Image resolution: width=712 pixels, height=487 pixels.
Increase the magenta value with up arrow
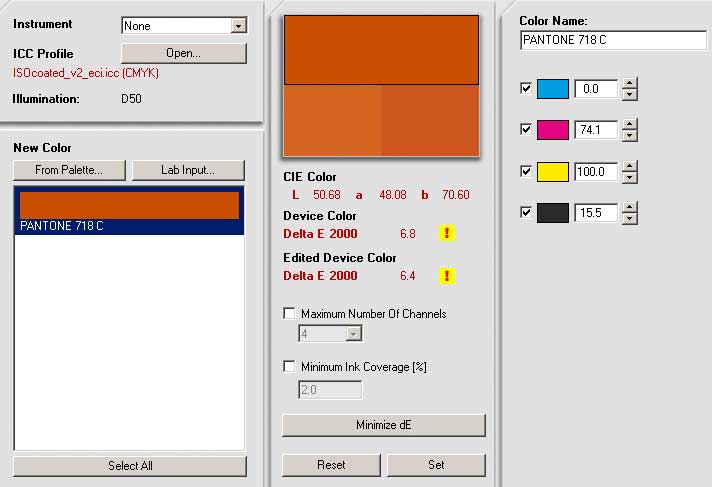[629, 125]
